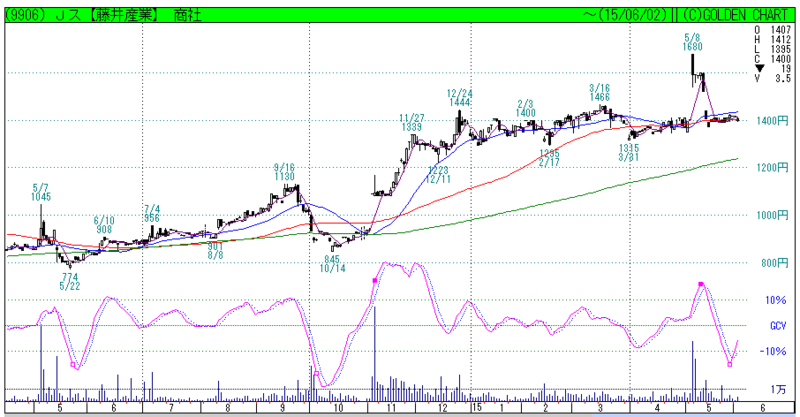Click the (C)GOLDEN CHART credit
The width and height of the screenshot is (800, 417).
point(735,15)
